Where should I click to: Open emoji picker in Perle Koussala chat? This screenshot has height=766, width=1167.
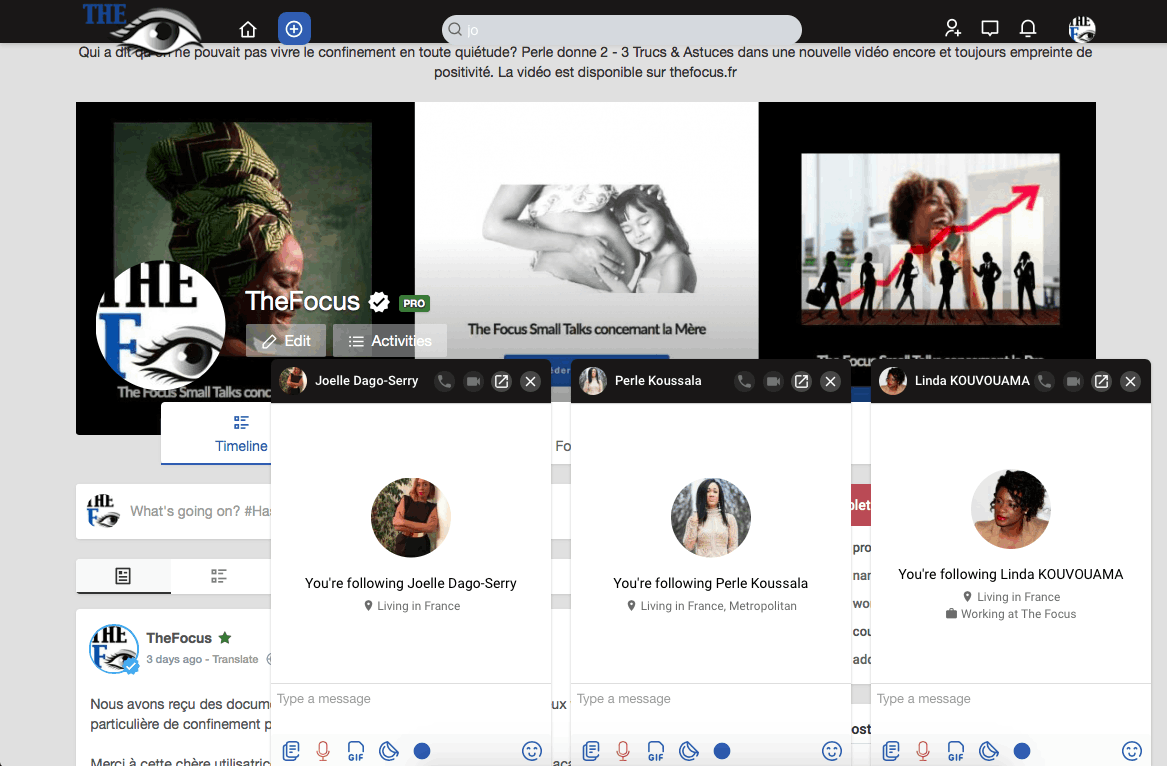click(831, 750)
